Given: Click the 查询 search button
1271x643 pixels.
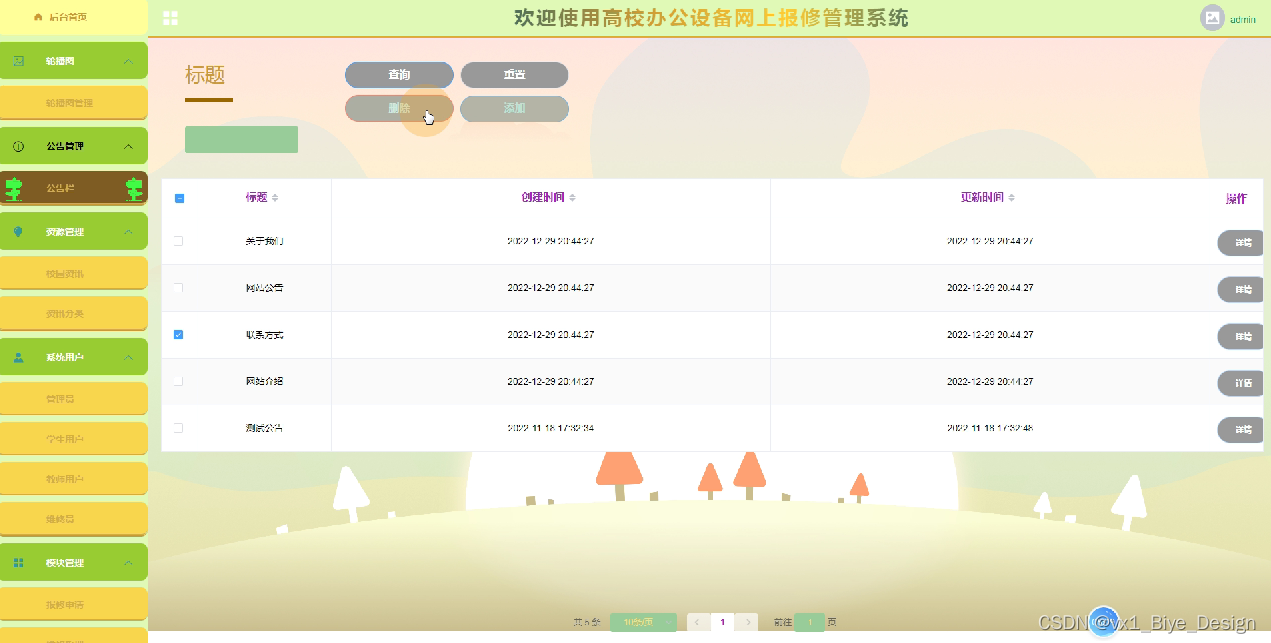Looking at the screenshot, I should (x=399, y=75).
